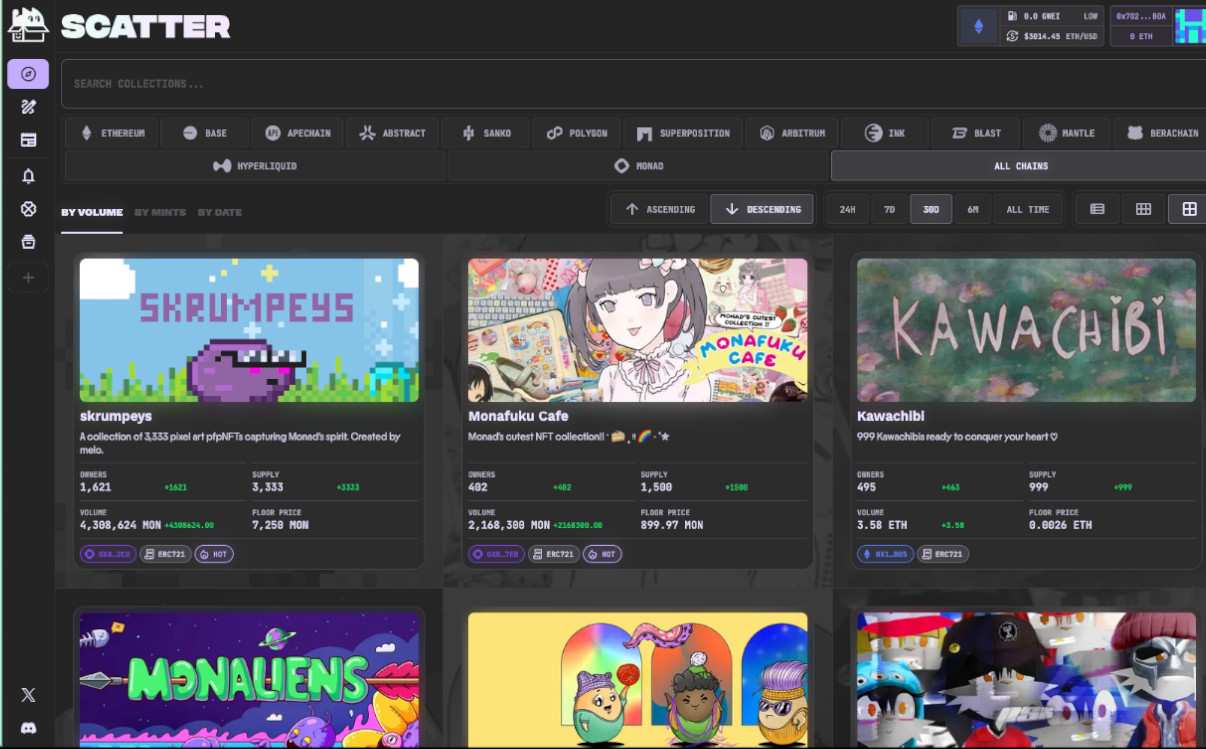Image resolution: width=1206 pixels, height=749 pixels.
Task: Click the X (Twitter) icon in sidebar
Action: point(28,695)
